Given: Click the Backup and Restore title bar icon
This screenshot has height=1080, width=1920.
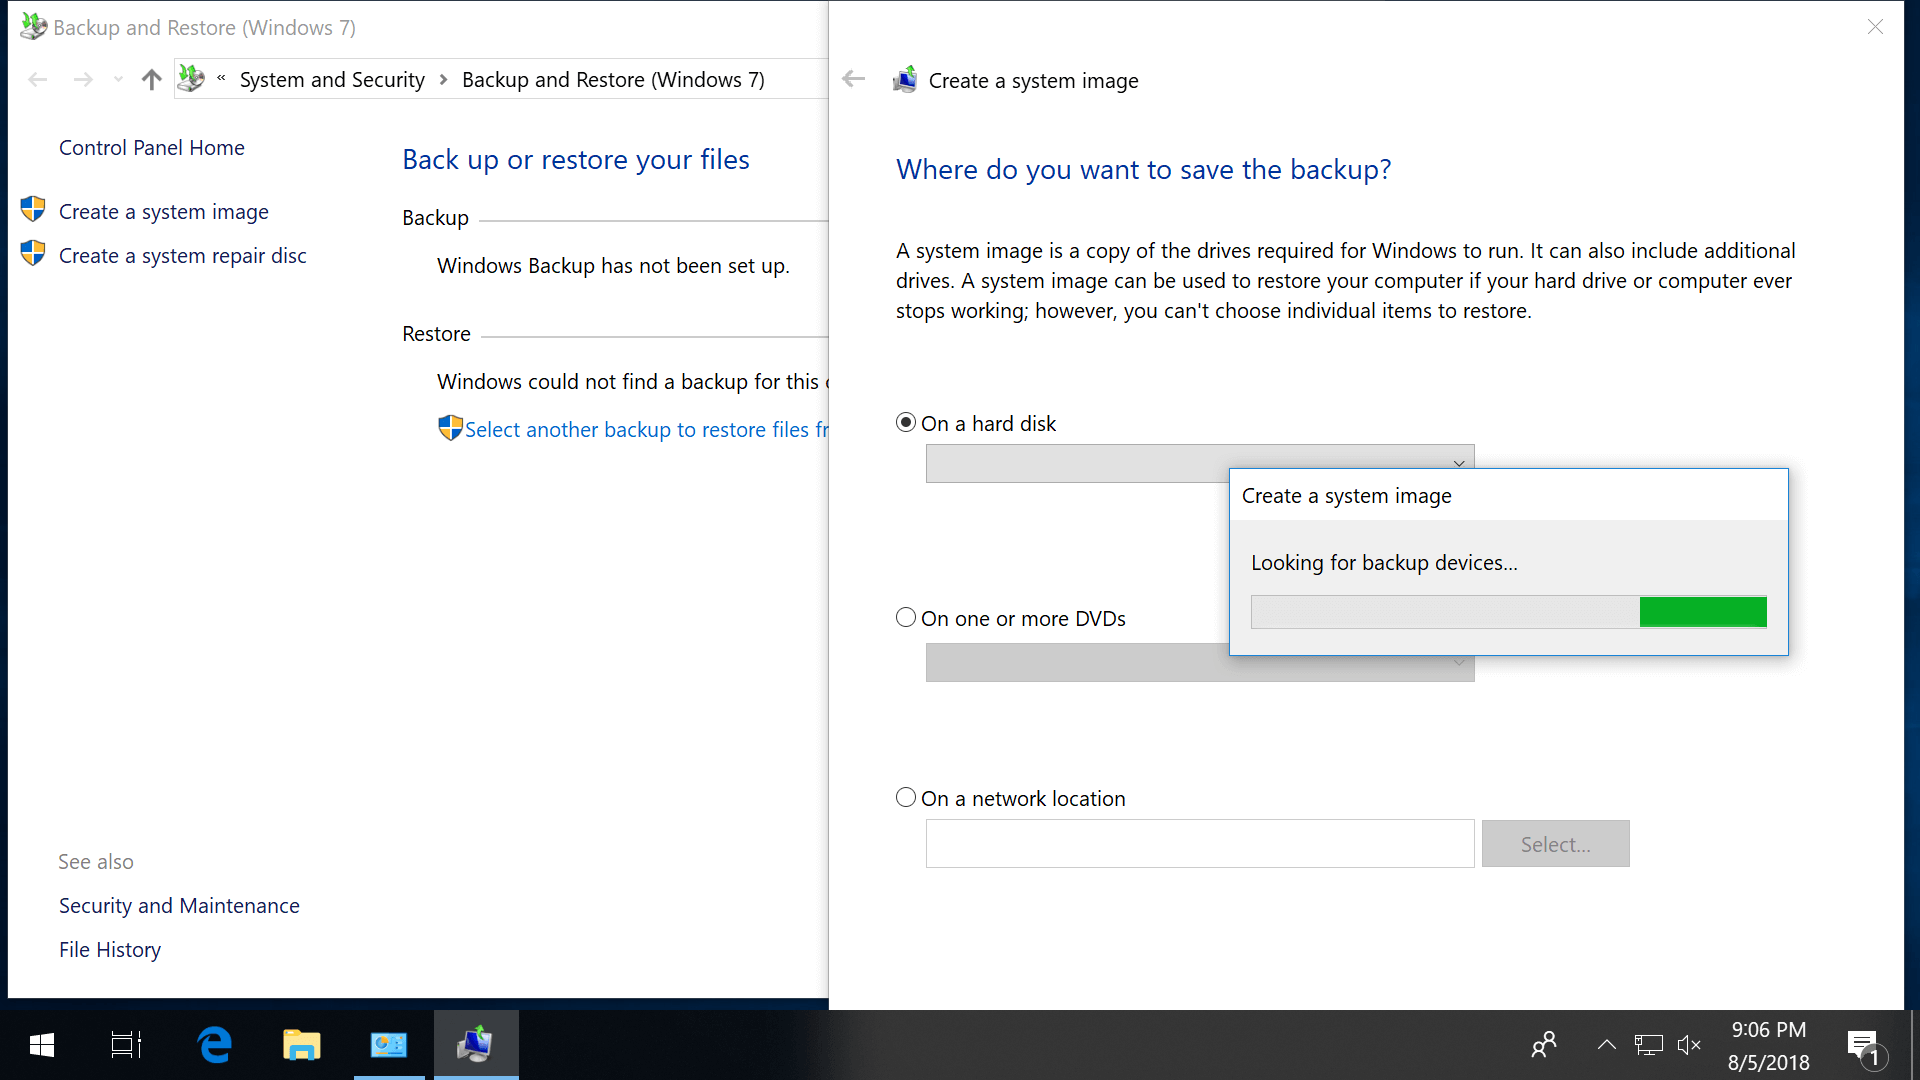Looking at the screenshot, I should pos(33,27).
